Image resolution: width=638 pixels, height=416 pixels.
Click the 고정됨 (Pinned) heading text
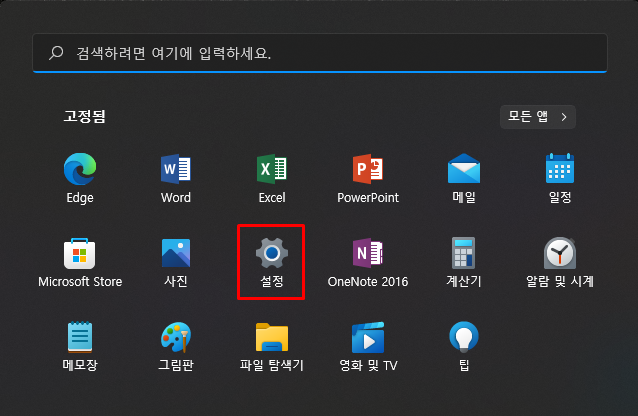[x=84, y=116]
